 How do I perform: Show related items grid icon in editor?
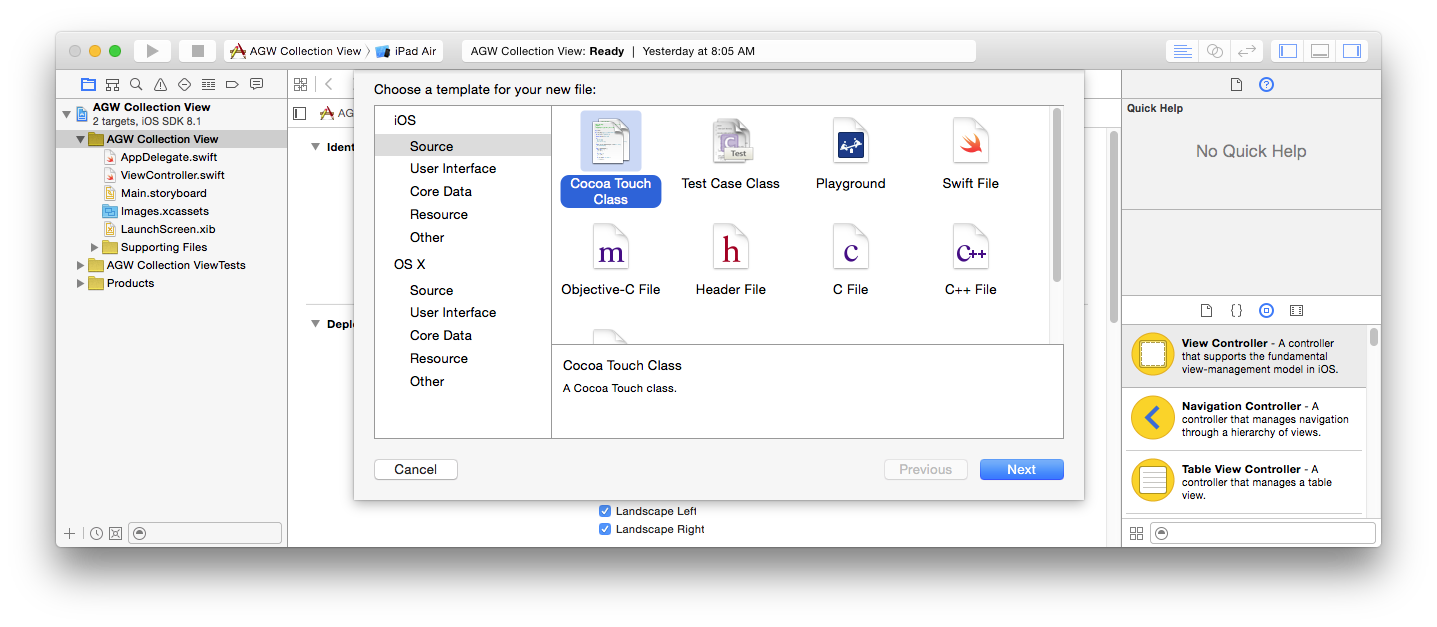[300, 84]
